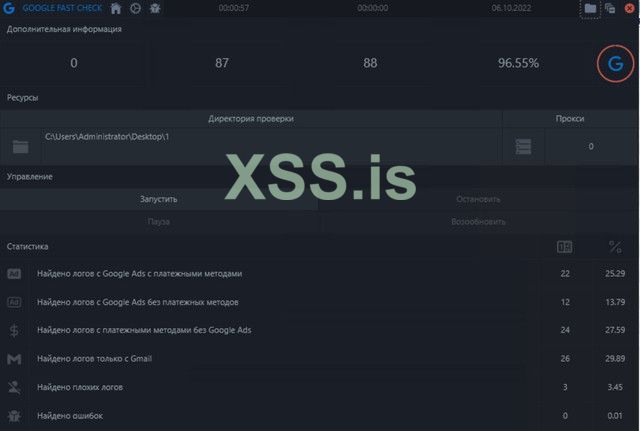Open the folder icon in top-right title bar
The width and height of the screenshot is (640, 431).
pos(590,8)
